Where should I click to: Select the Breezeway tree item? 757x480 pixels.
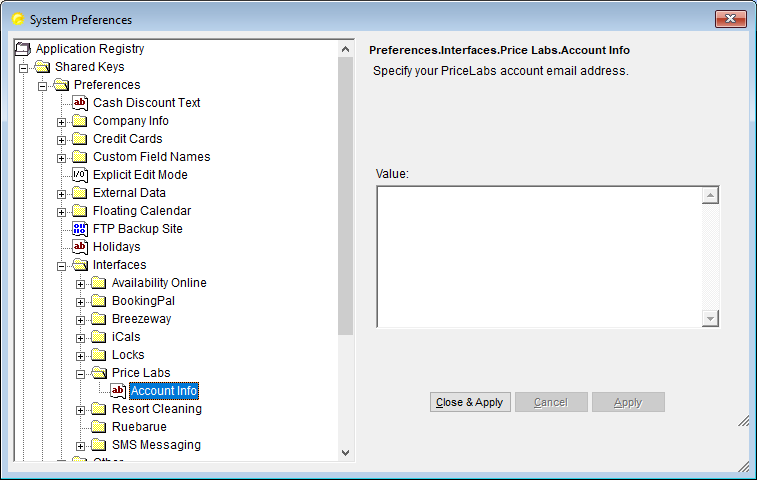click(141, 319)
